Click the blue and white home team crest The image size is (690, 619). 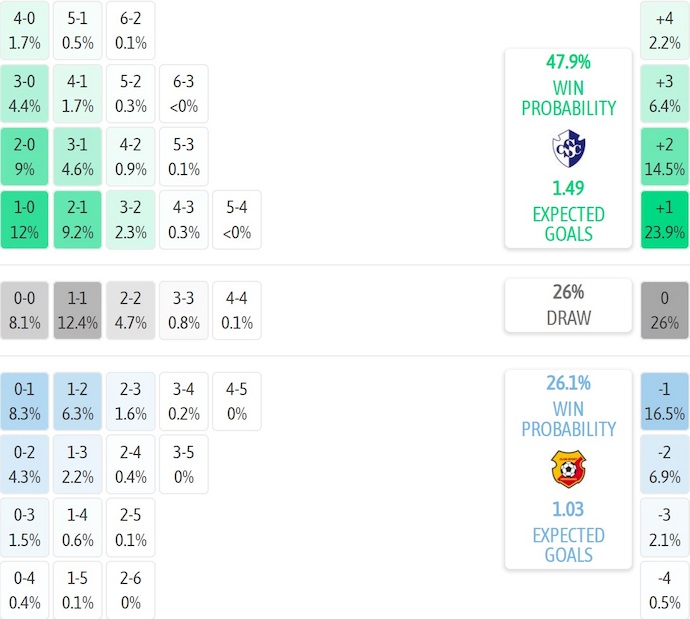[x=568, y=148]
